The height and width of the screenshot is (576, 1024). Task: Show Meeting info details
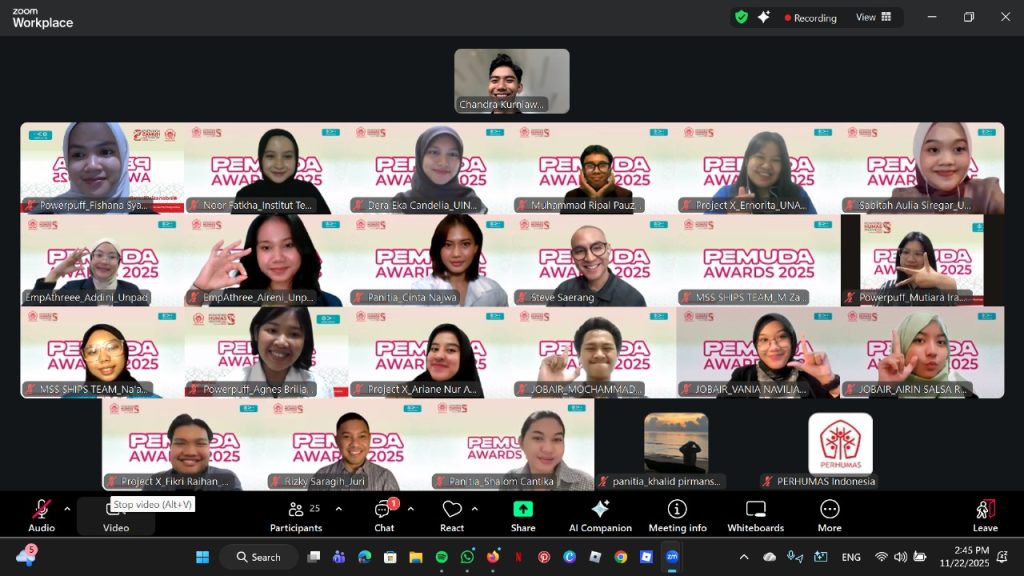(677, 514)
